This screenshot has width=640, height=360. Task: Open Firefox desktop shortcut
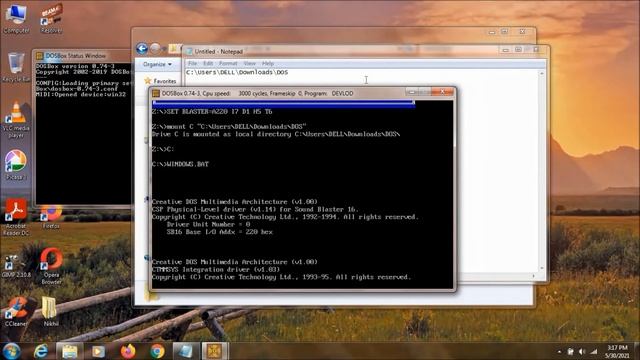(51, 217)
